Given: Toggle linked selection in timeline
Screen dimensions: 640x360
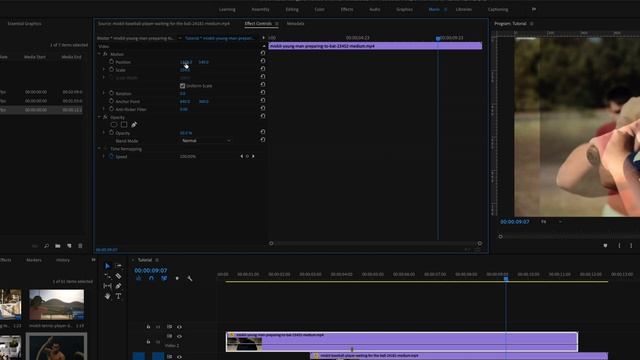Looking at the screenshot, I should [x=164, y=278].
